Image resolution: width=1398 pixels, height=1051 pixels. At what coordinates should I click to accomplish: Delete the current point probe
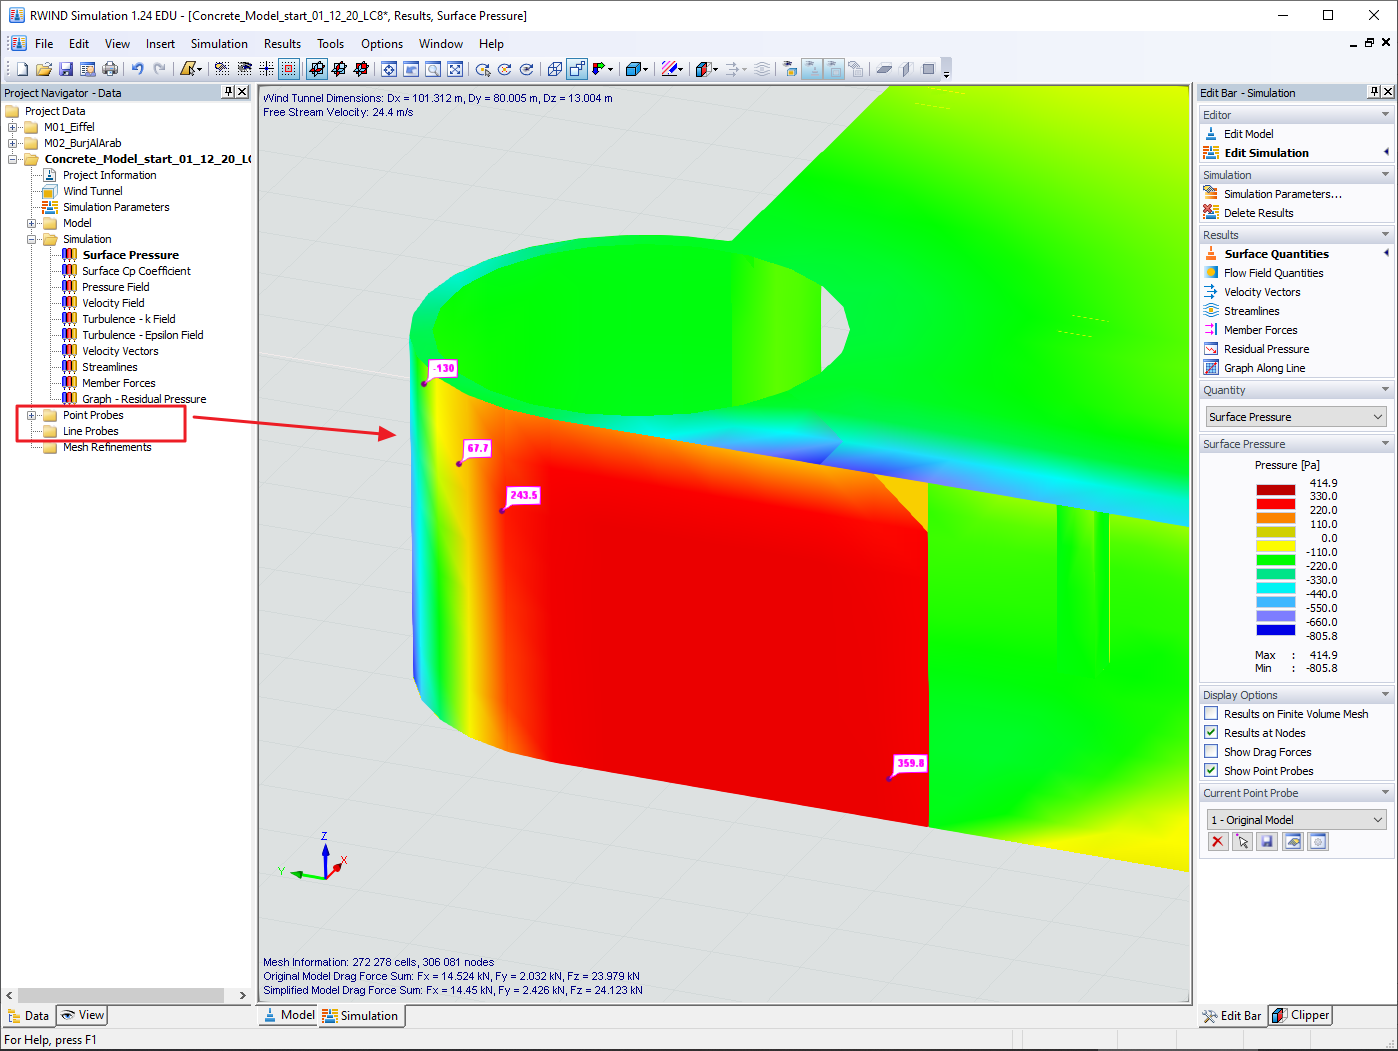[1217, 841]
